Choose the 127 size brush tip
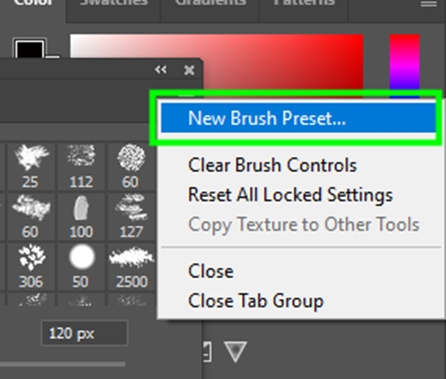446x379 pixels. (131, 216)
